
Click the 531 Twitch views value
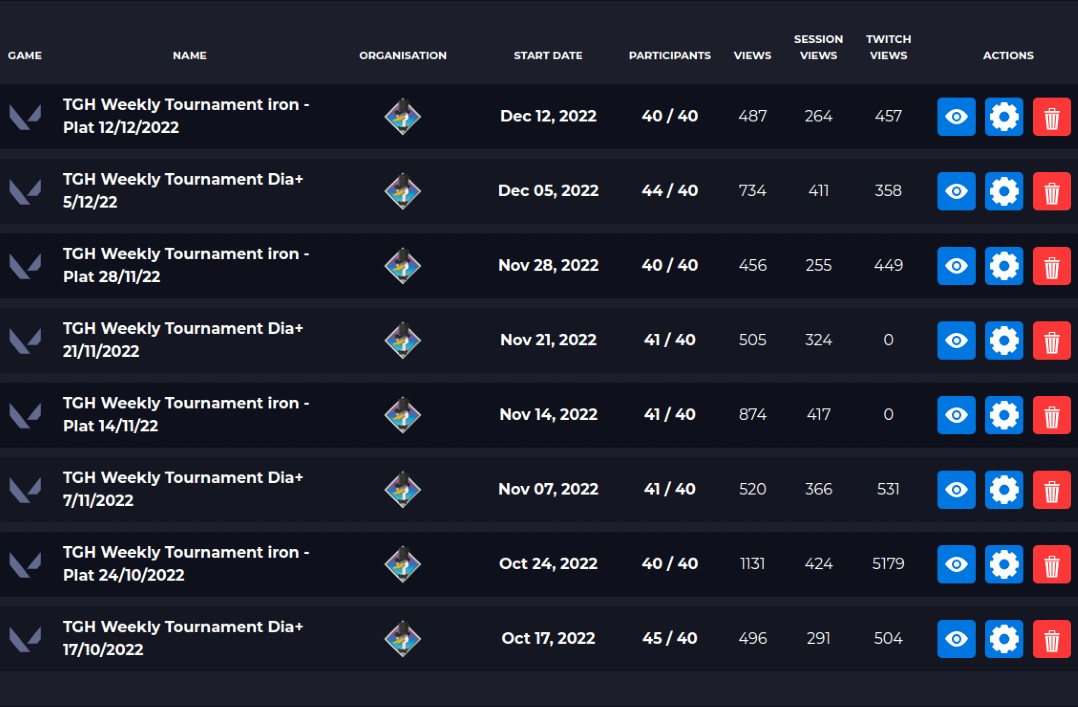888,489
